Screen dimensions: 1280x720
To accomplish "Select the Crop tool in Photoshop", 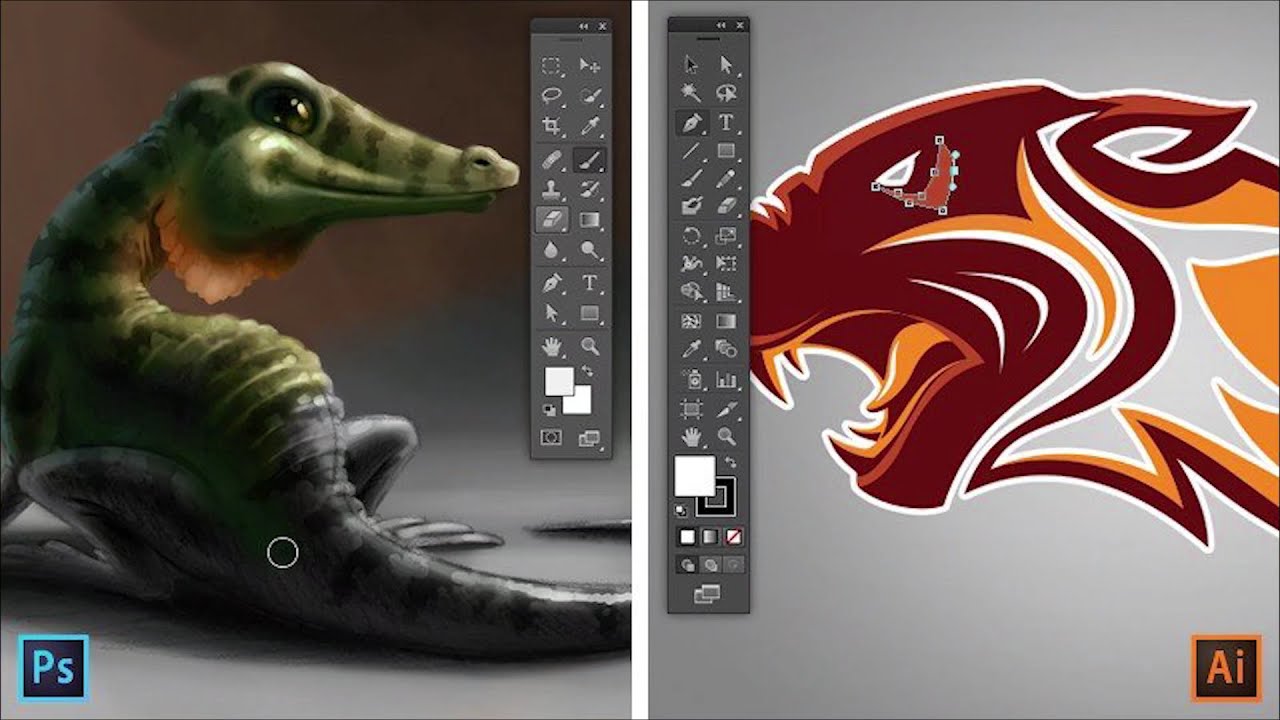I will point(551,125).
